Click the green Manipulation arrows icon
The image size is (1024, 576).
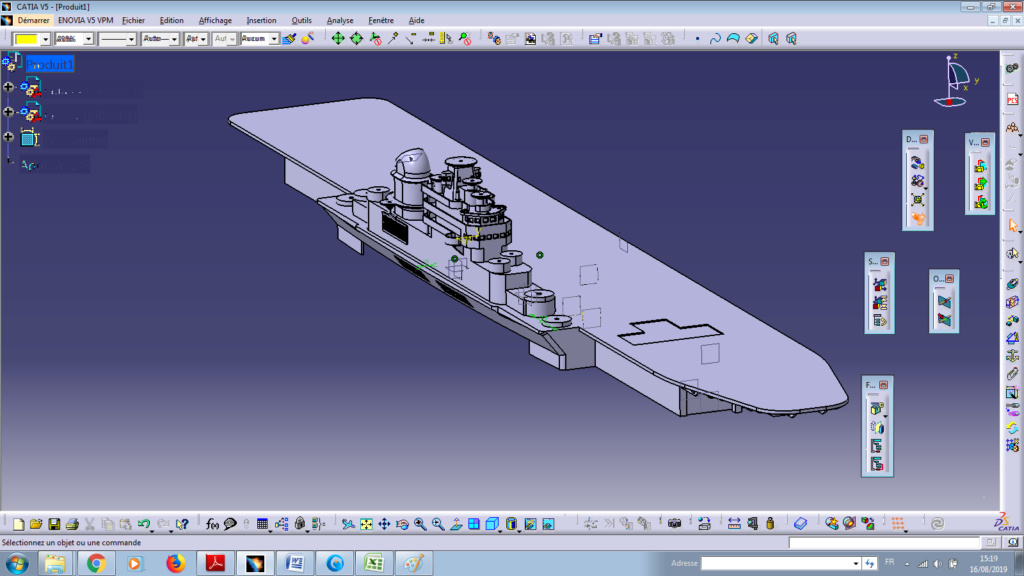(x=338, y=39)
